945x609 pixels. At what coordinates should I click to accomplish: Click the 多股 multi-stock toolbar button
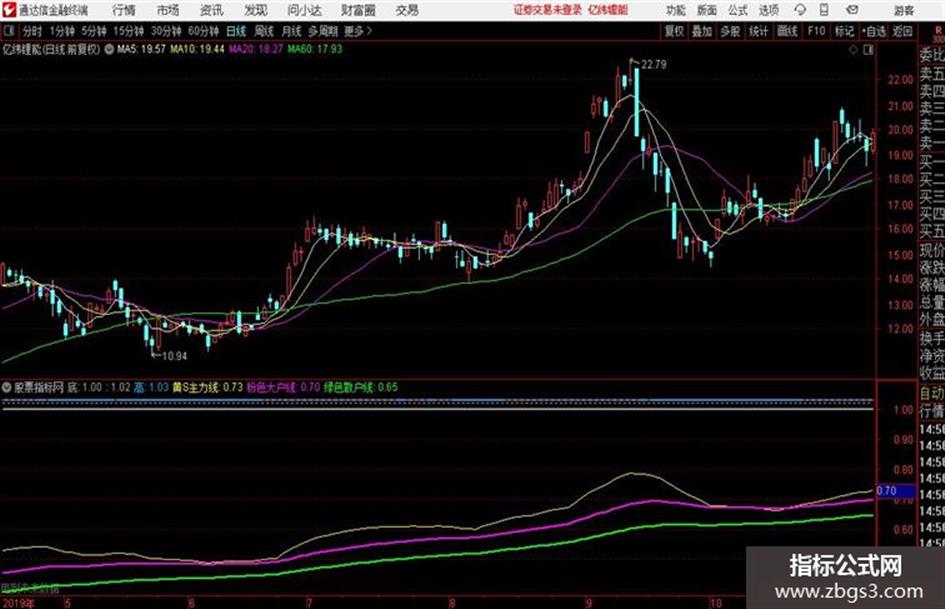730,31
